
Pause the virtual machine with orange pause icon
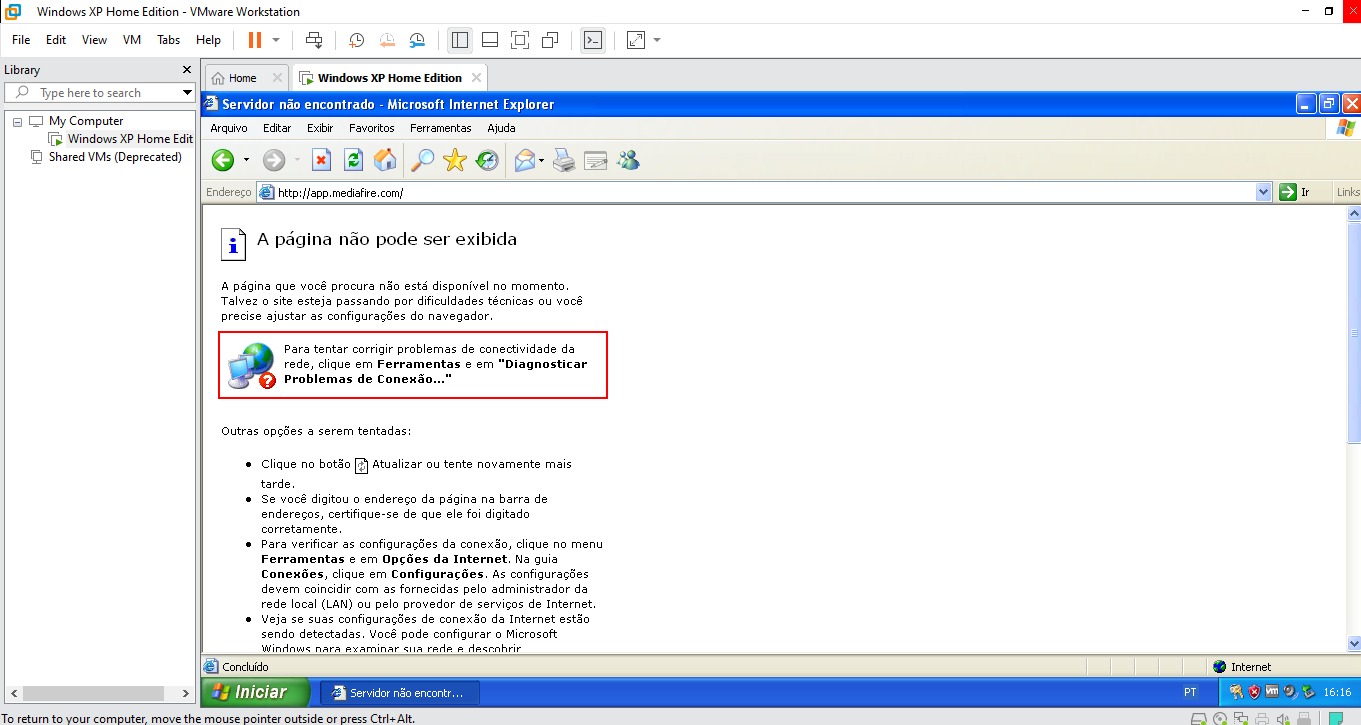point(255,40)
